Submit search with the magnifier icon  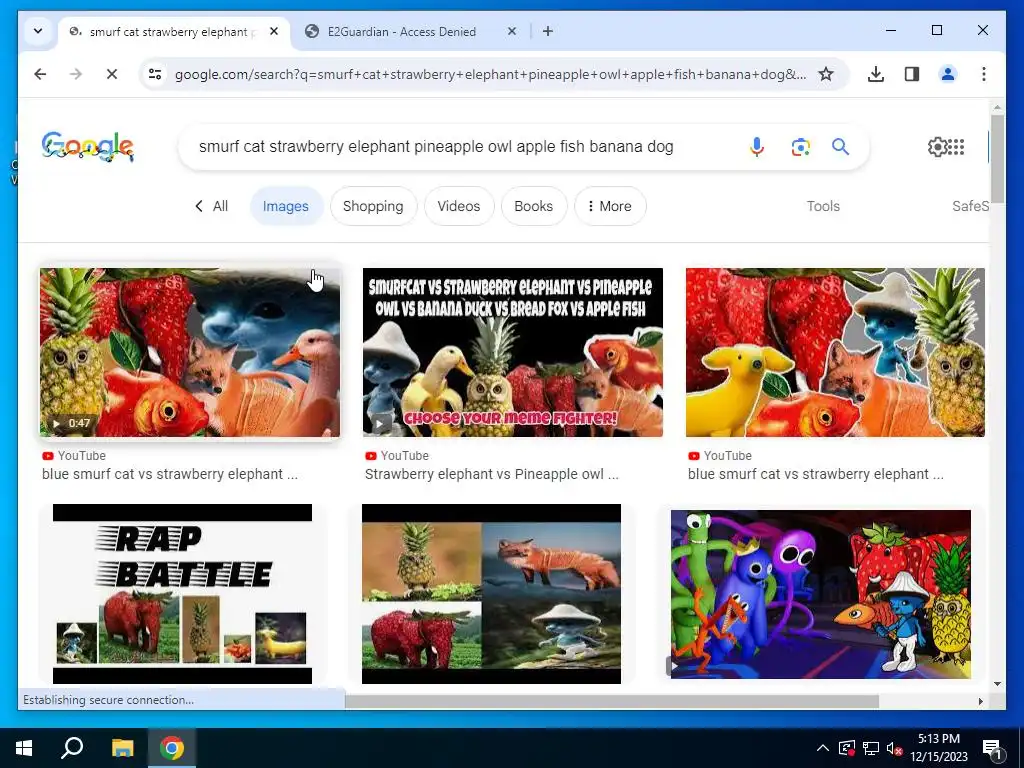pyautogui.click(x=840, y=146)
